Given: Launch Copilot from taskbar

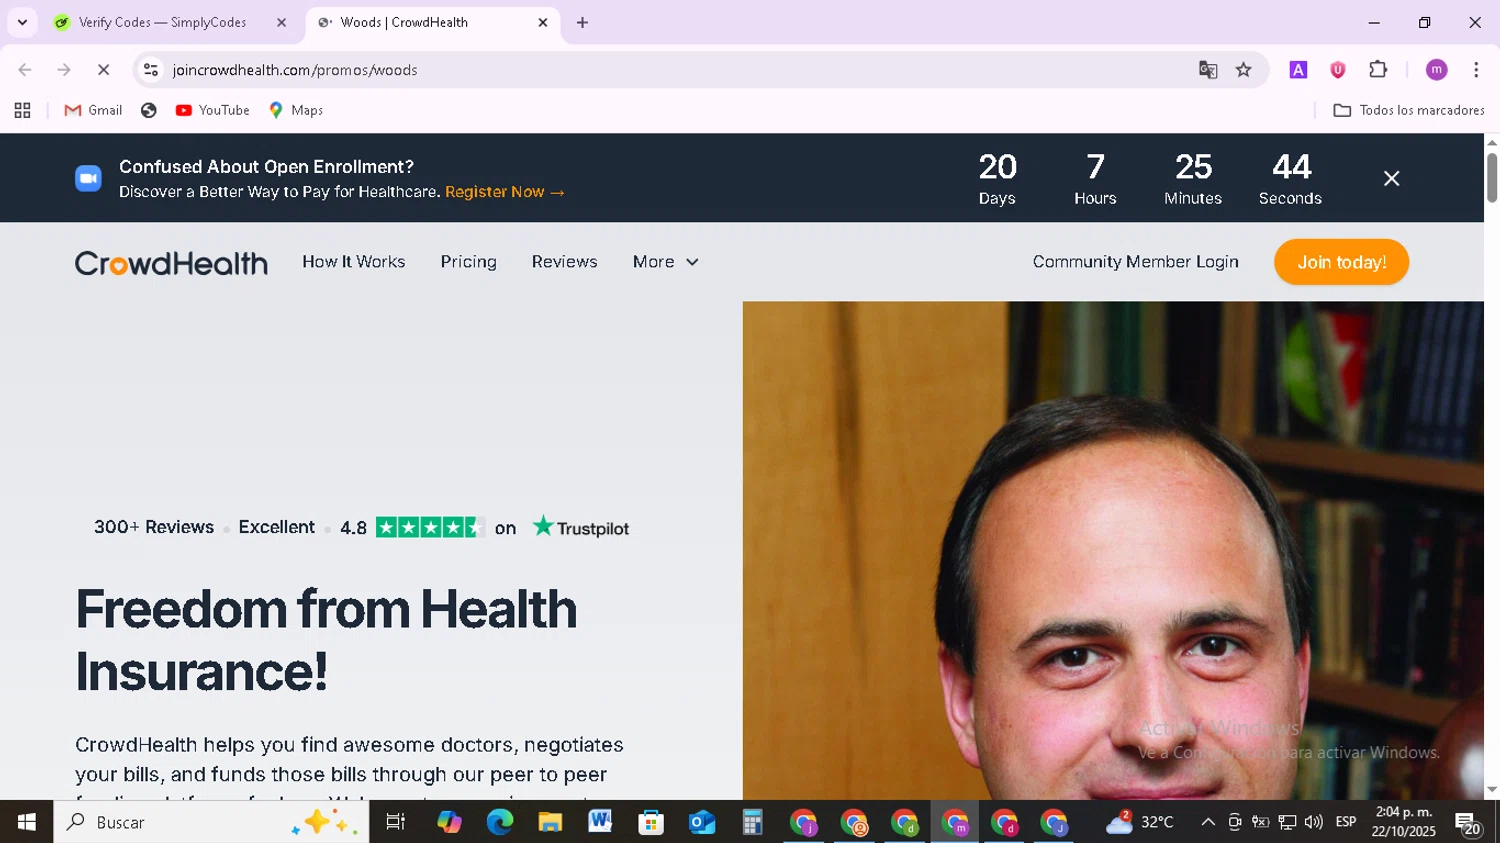Looking at the screenshot, I should (x=449, y=822).
